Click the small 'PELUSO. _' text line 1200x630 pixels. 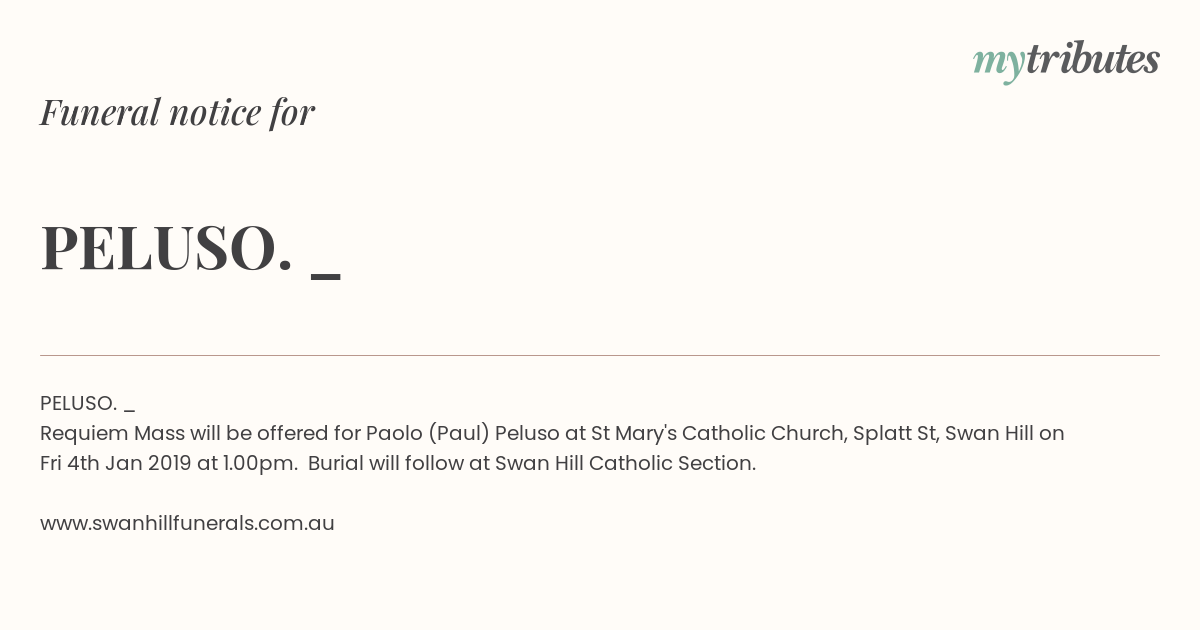[87, 404]
